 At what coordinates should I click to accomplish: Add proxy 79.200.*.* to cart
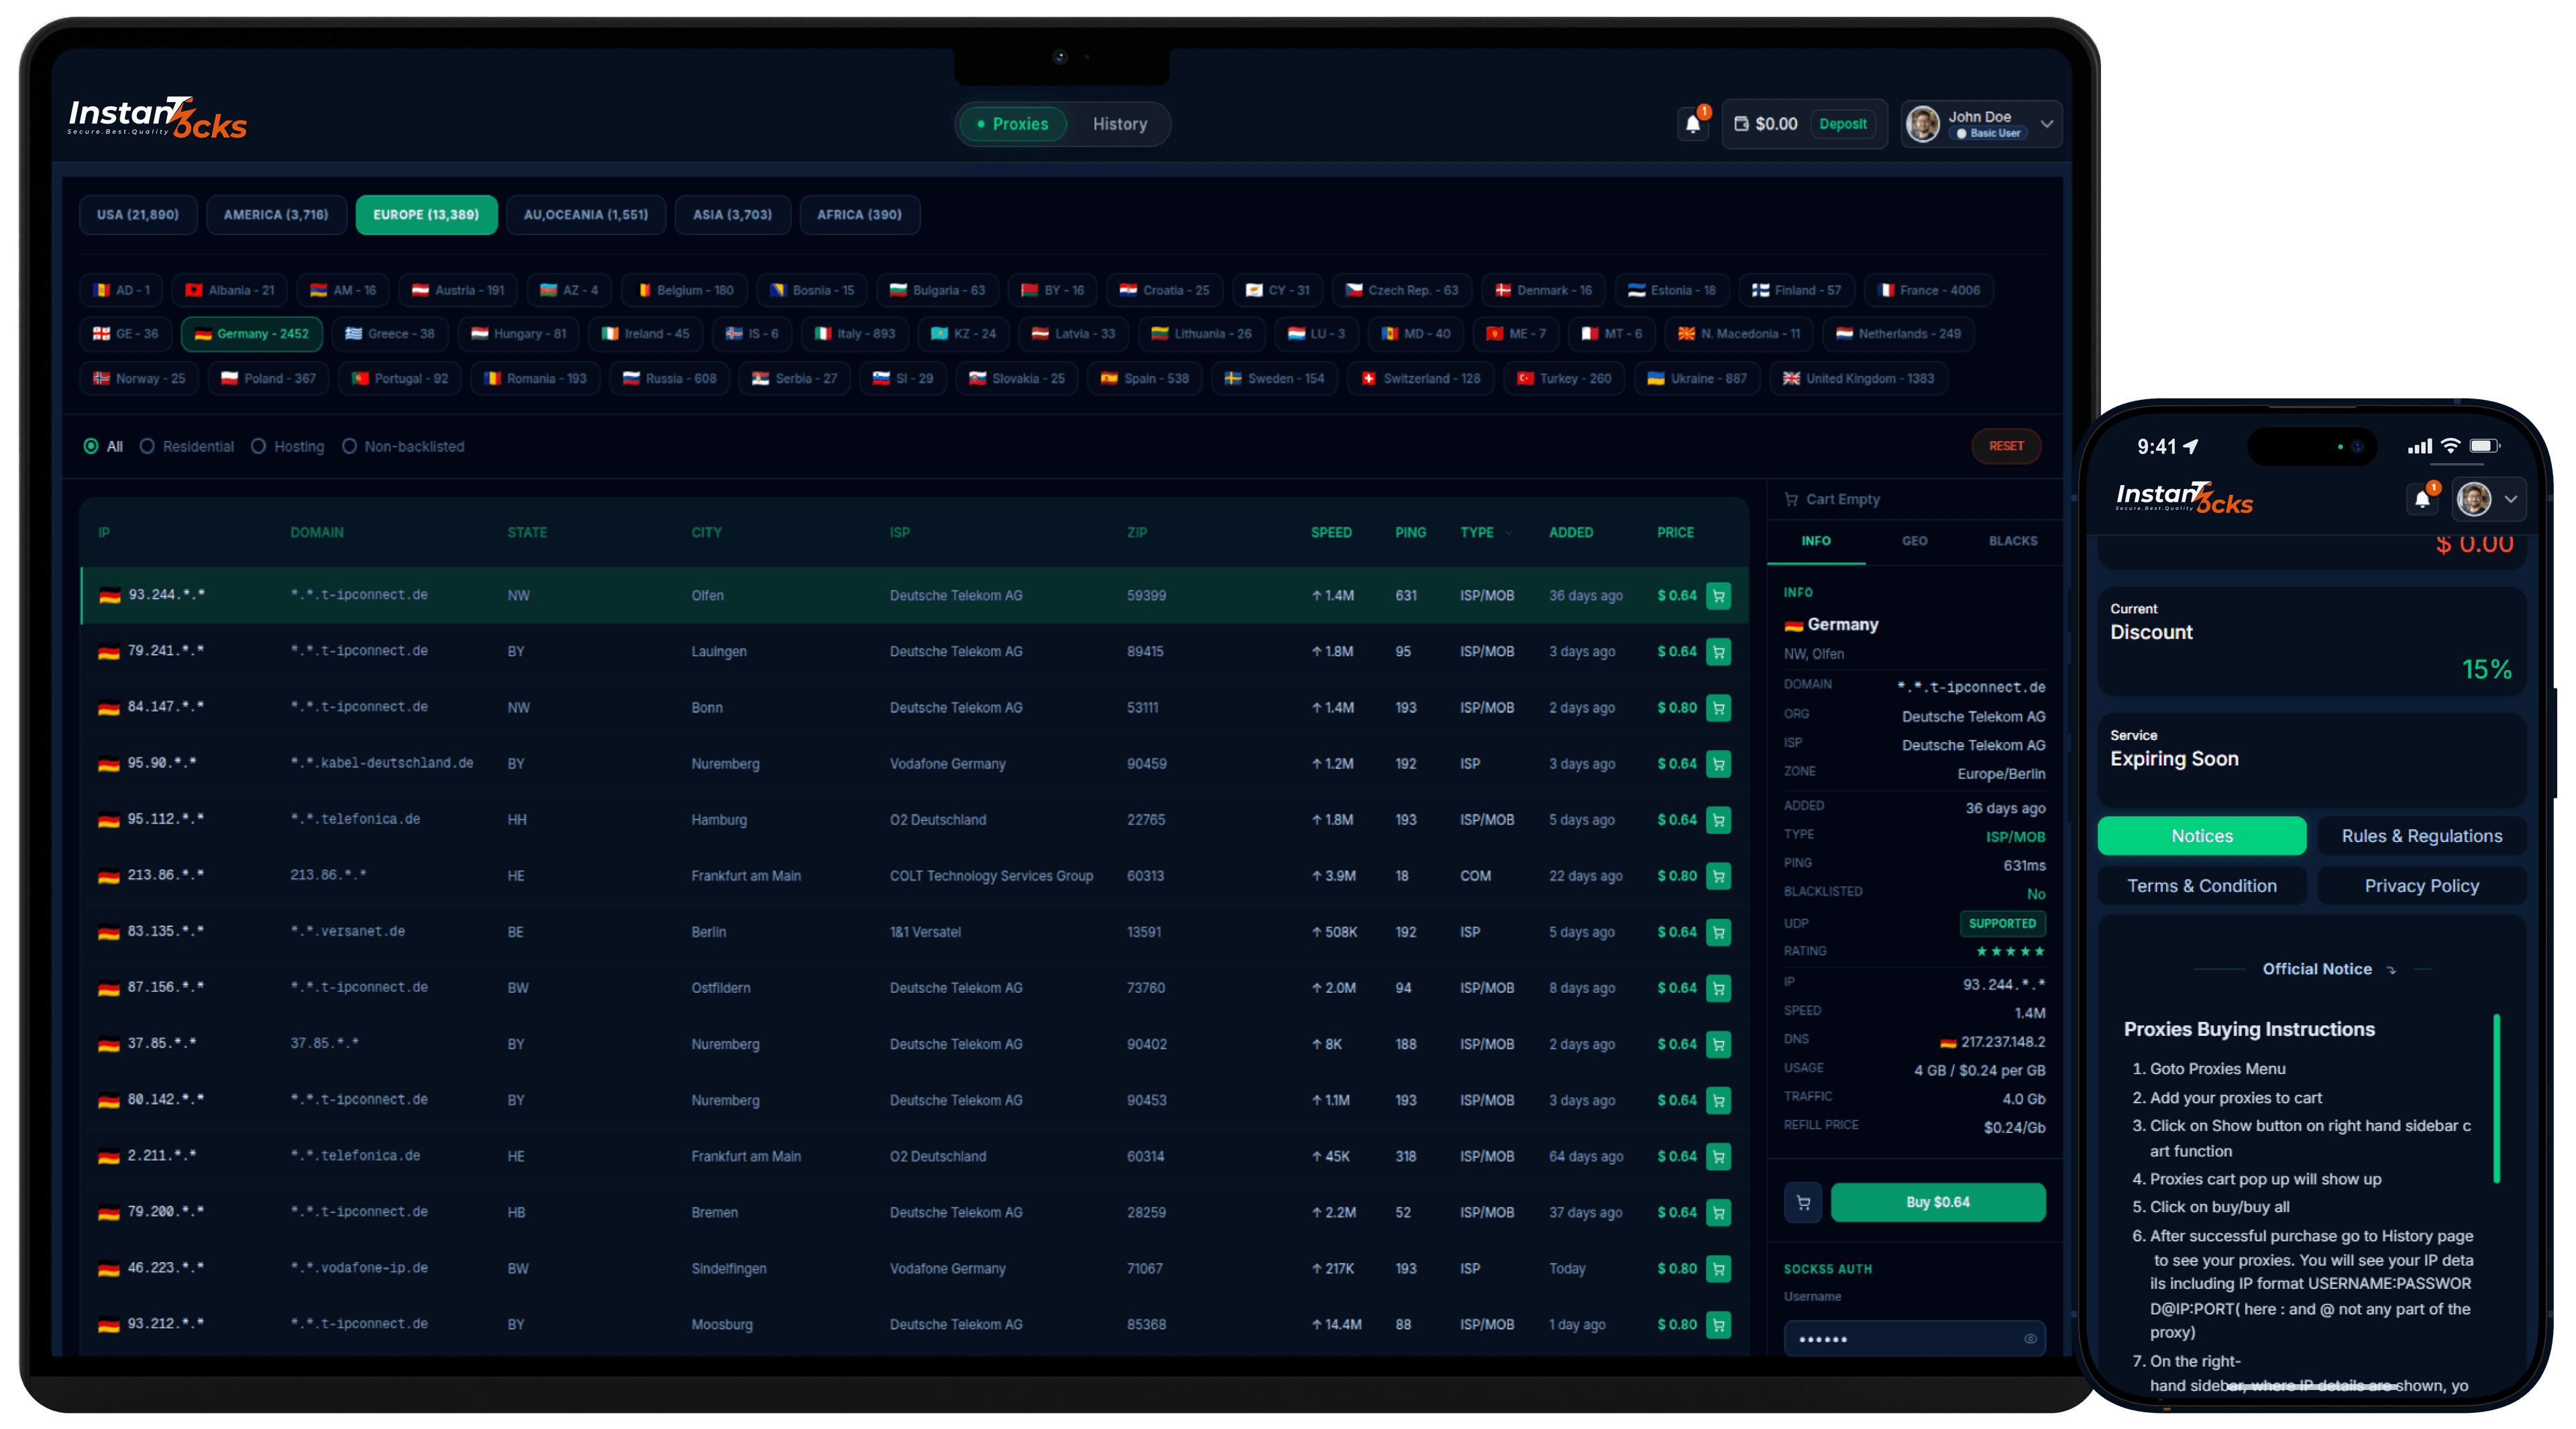coord(1718,1213)
